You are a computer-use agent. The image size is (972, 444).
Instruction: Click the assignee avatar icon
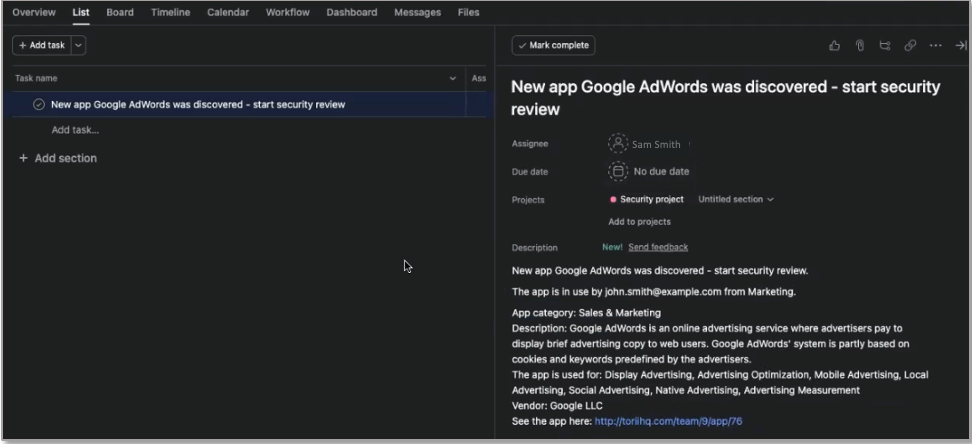tap(618, 143)
